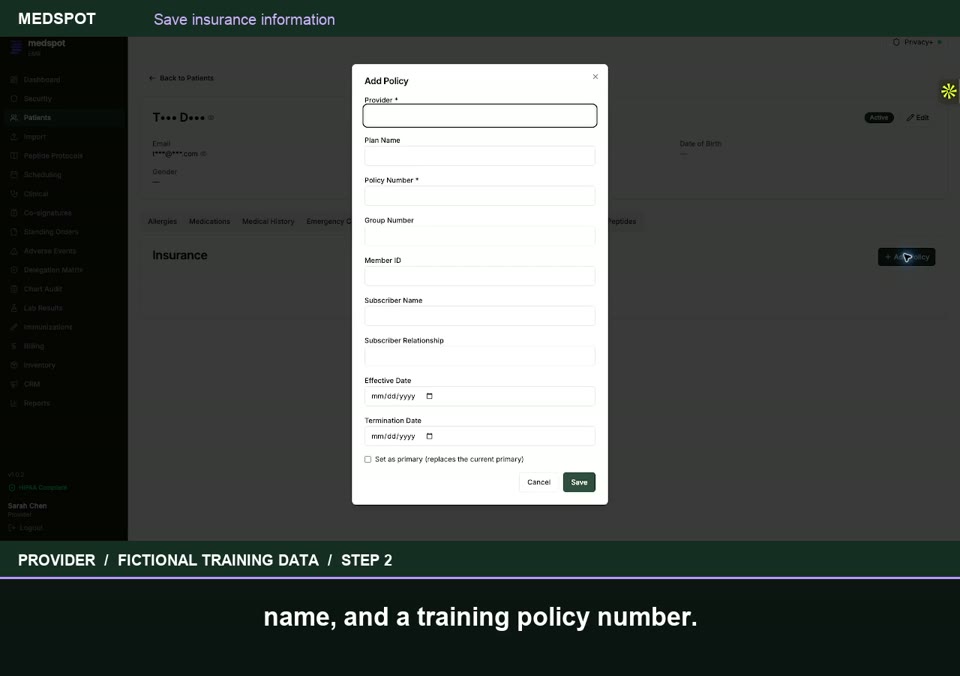Open CRM in the sidebar
This screenshot has height=676, width=960.
point(32,384)
